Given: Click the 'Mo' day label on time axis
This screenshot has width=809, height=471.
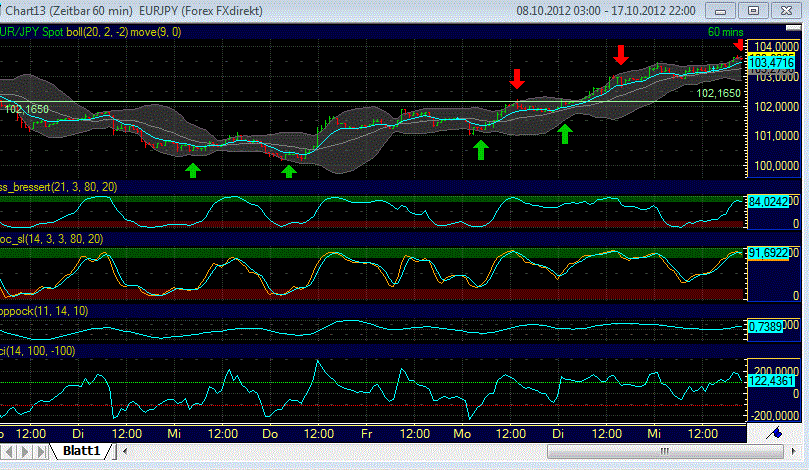Looking at the screenshot, I should tap(462, 434).
